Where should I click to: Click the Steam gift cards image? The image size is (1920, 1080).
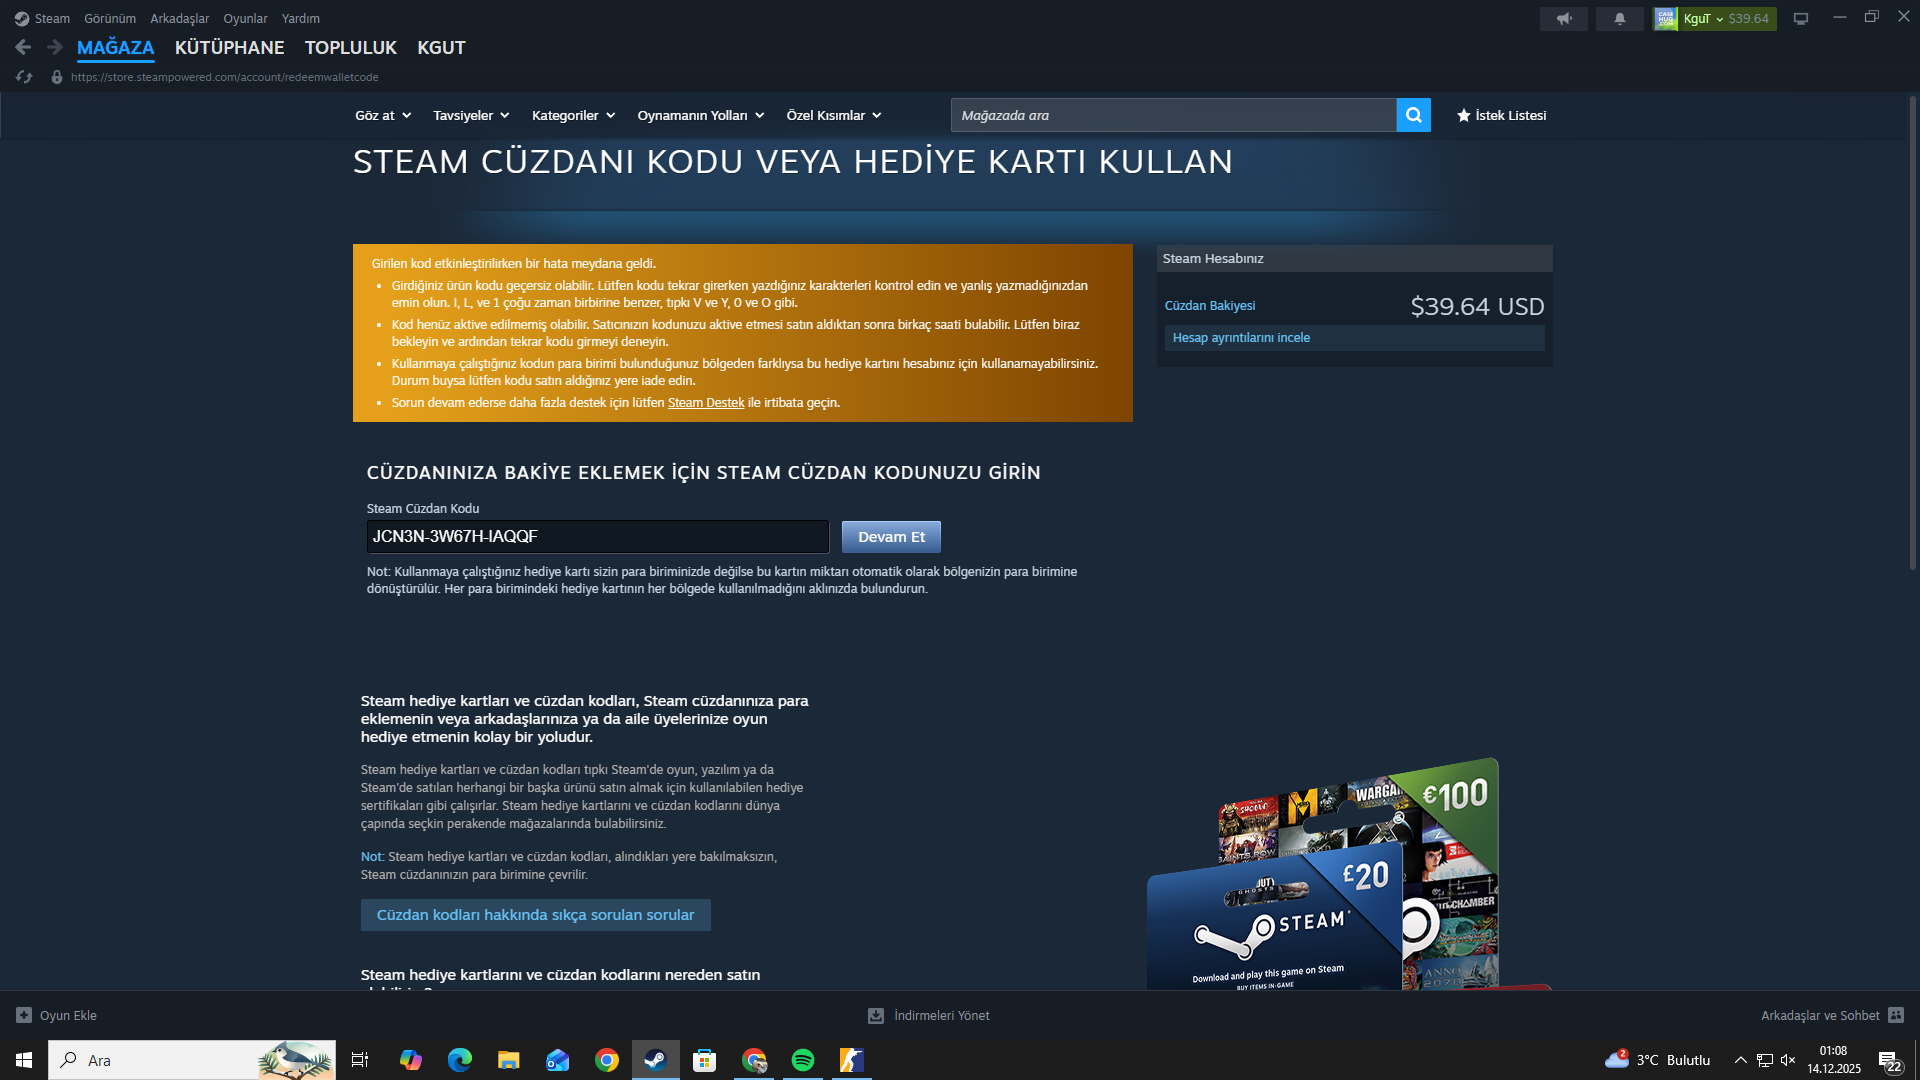coord(1349,874)
